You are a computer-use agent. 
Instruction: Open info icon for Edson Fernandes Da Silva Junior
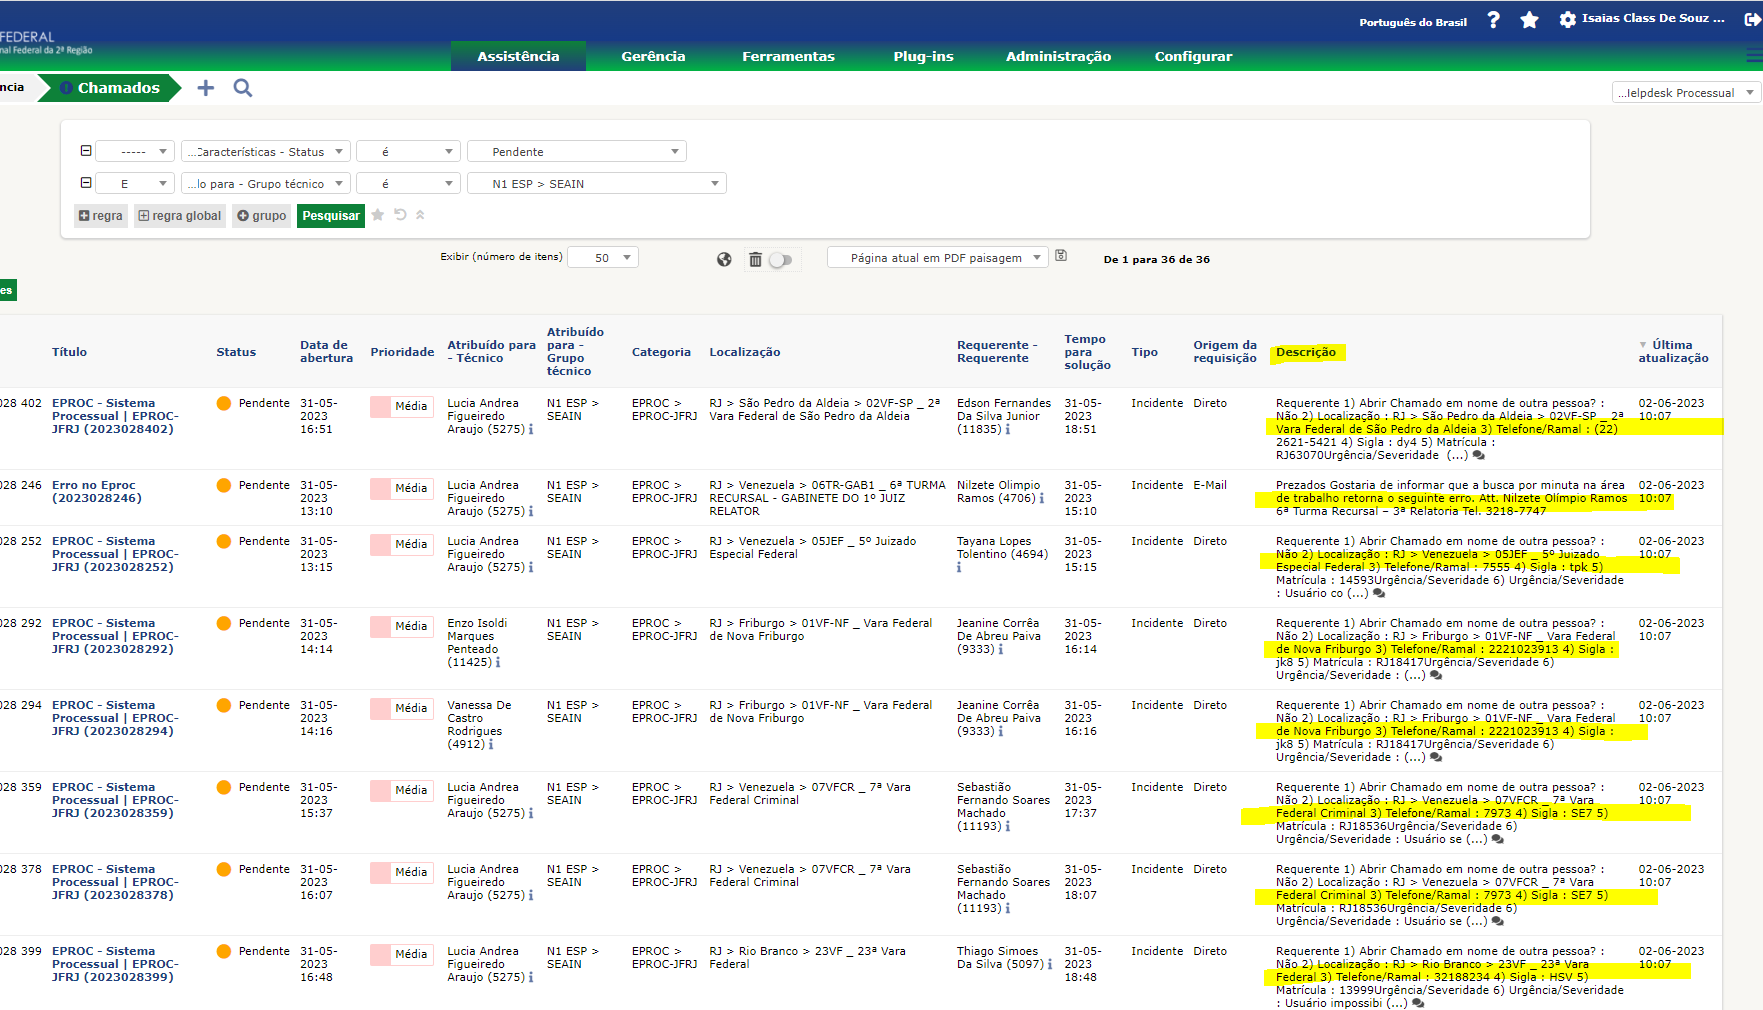pyautogui.click(x=1008, y=430)
